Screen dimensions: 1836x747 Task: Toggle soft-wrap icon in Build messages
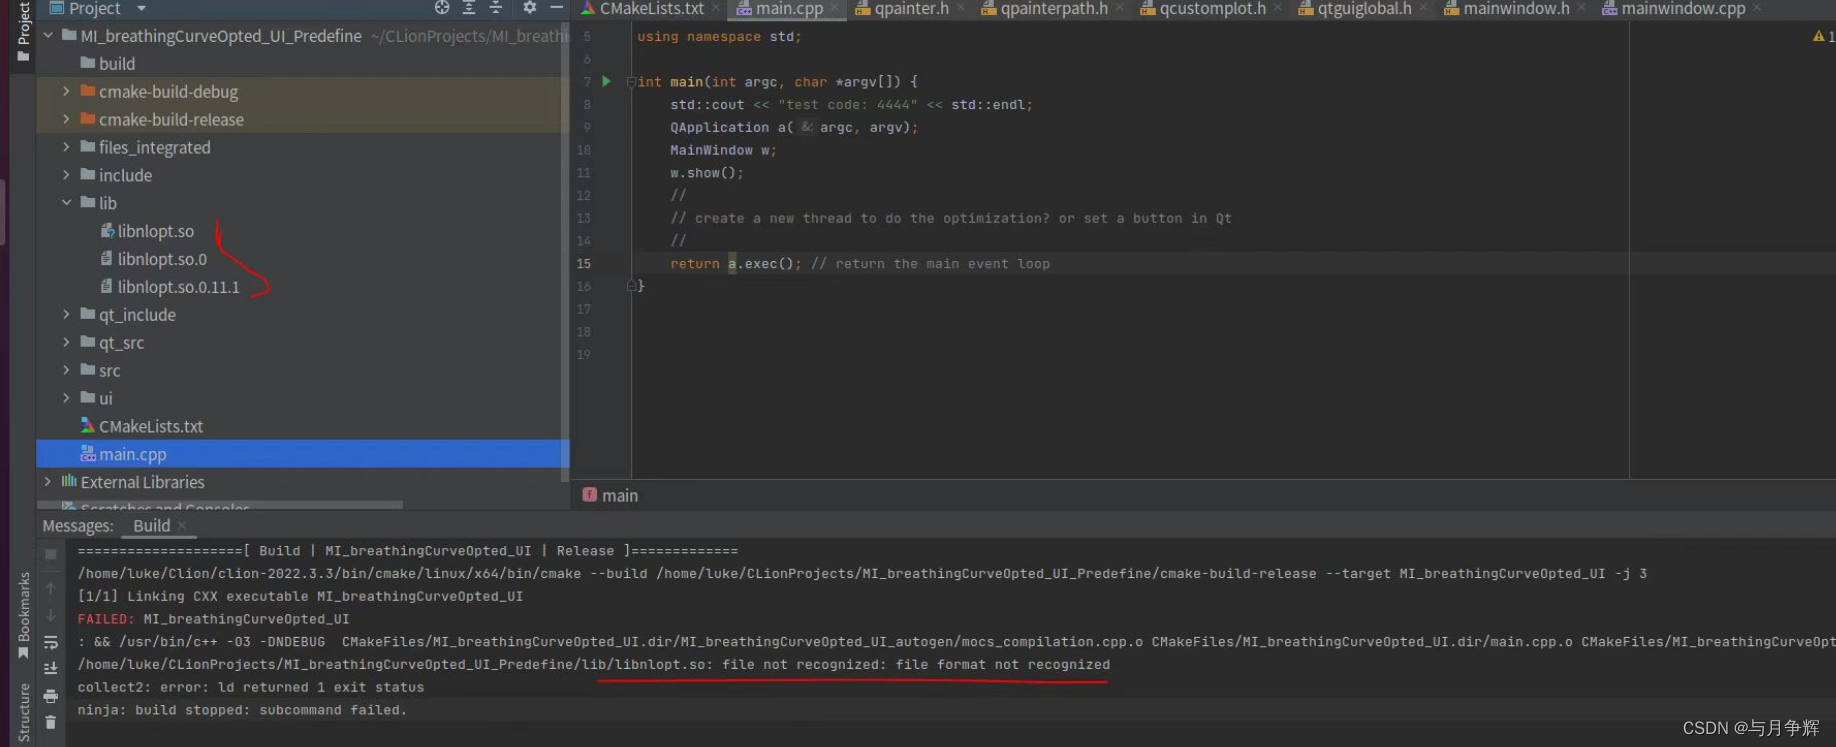pyautogui.click(x=51, y=642)
